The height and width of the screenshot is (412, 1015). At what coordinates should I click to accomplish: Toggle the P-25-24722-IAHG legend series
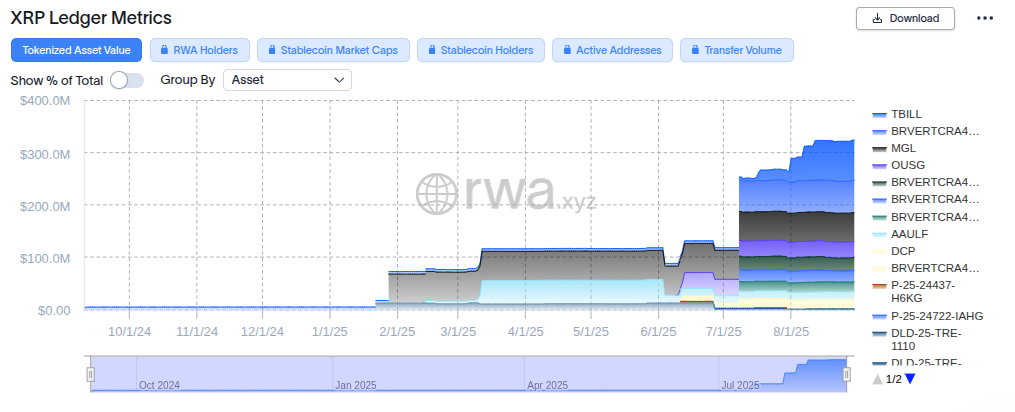(928, 316)
